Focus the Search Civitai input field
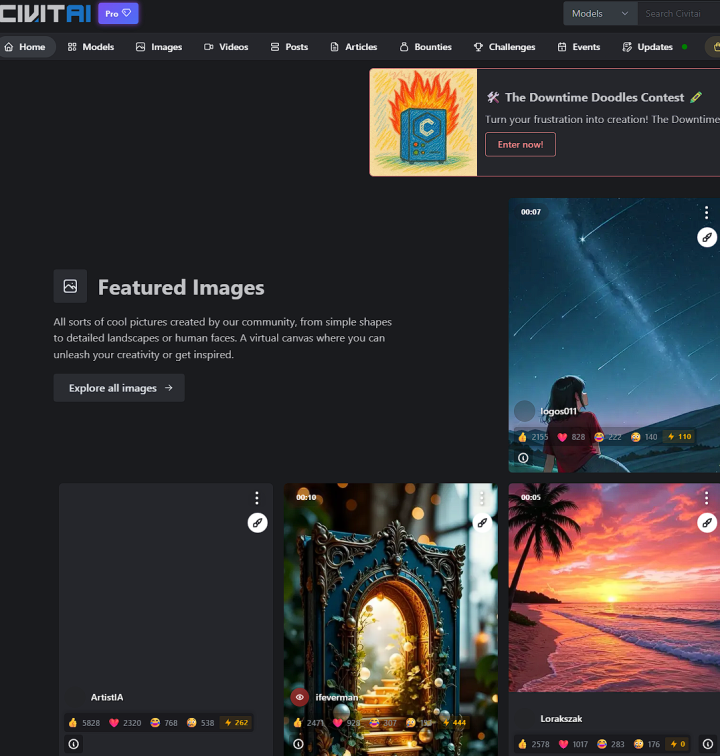 680,14
